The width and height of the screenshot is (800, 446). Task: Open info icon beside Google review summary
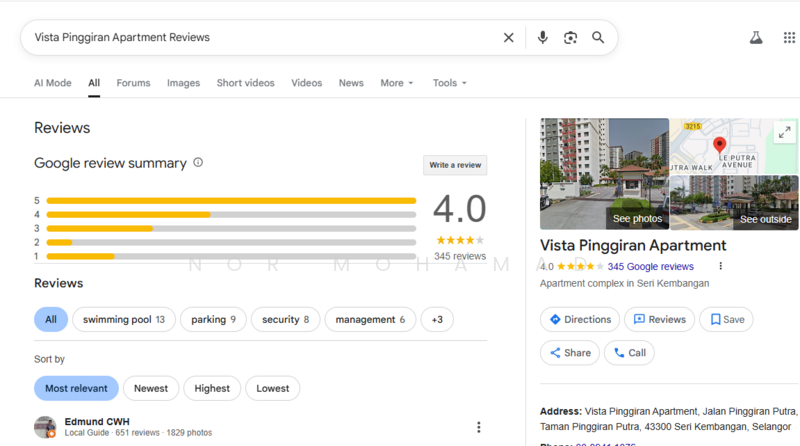click(x=198, y=163)
